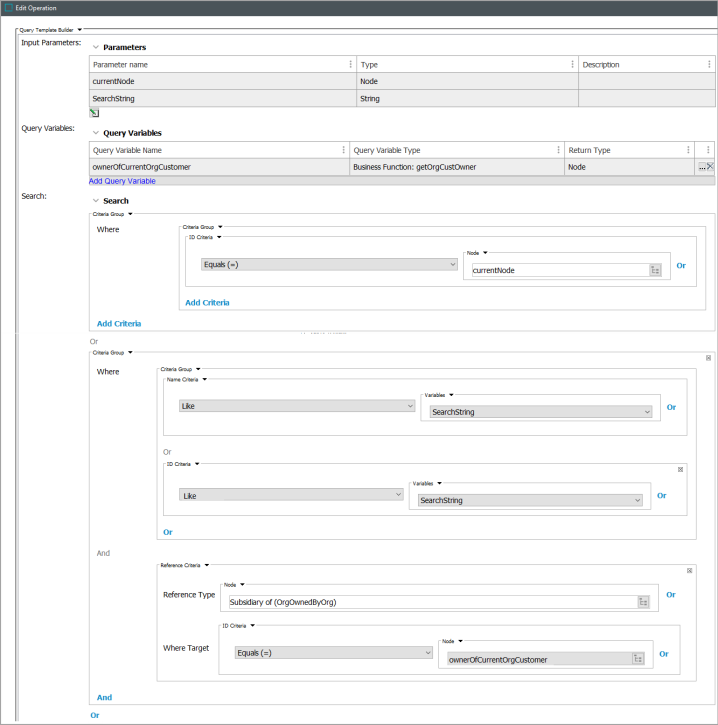Click Add Criteria under first Where group
This screenshot has width=718, height=725.
pos(119,324)
